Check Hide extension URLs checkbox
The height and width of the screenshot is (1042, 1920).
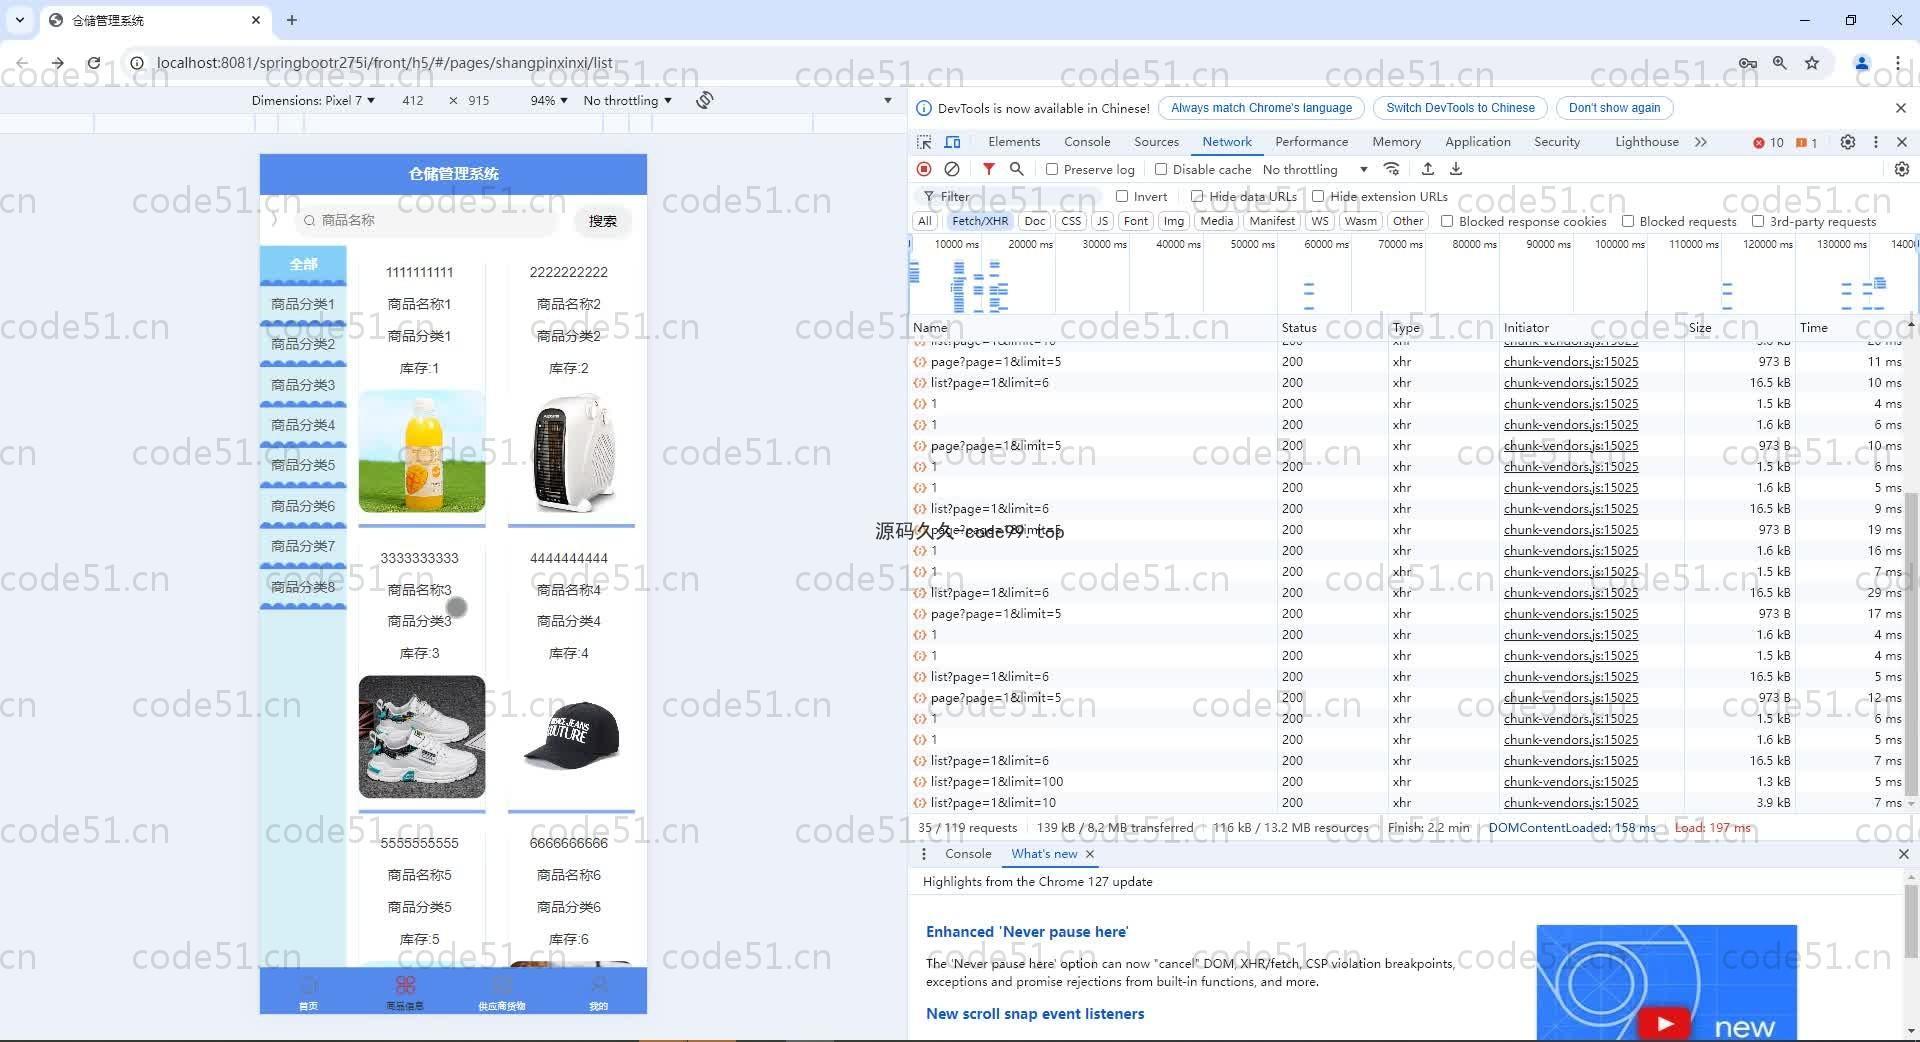click(1318, 196)
